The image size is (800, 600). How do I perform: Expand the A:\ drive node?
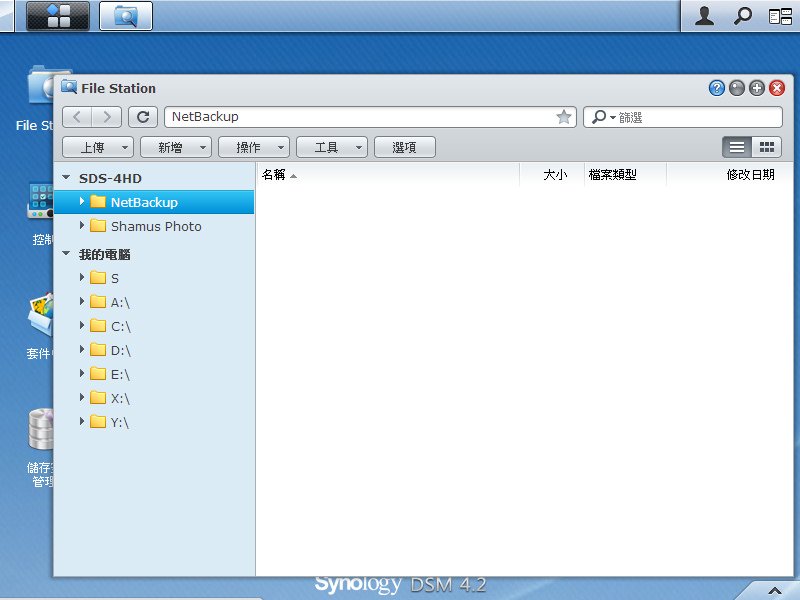(x=82, y=302)
